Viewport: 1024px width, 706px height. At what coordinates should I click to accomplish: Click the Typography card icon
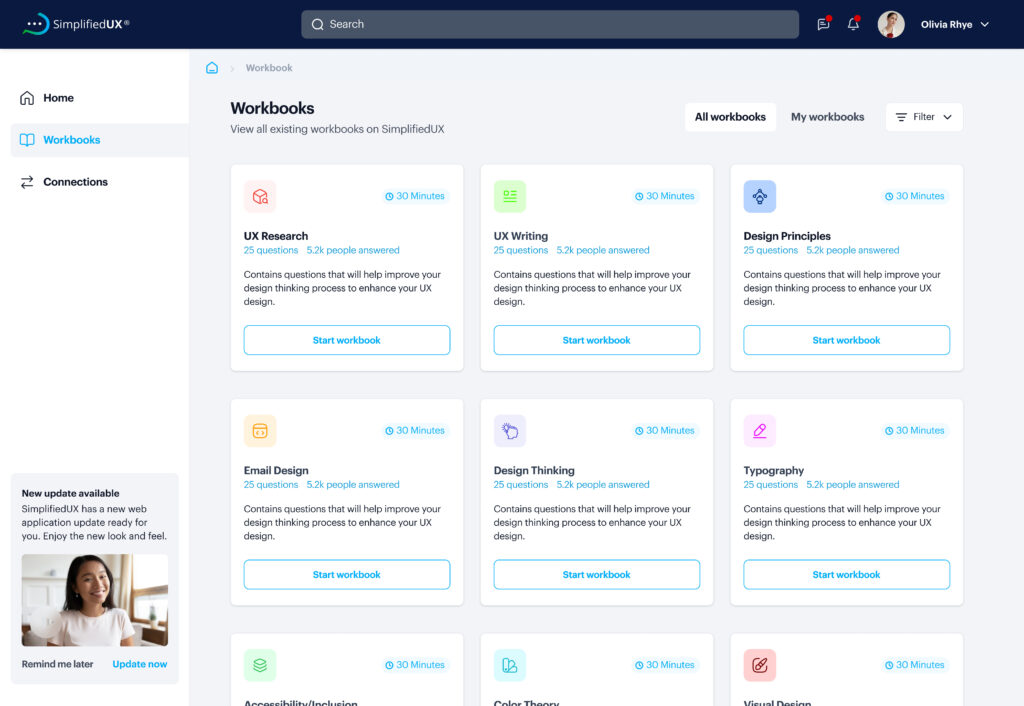pyautogui.click(x=760, y=430)
